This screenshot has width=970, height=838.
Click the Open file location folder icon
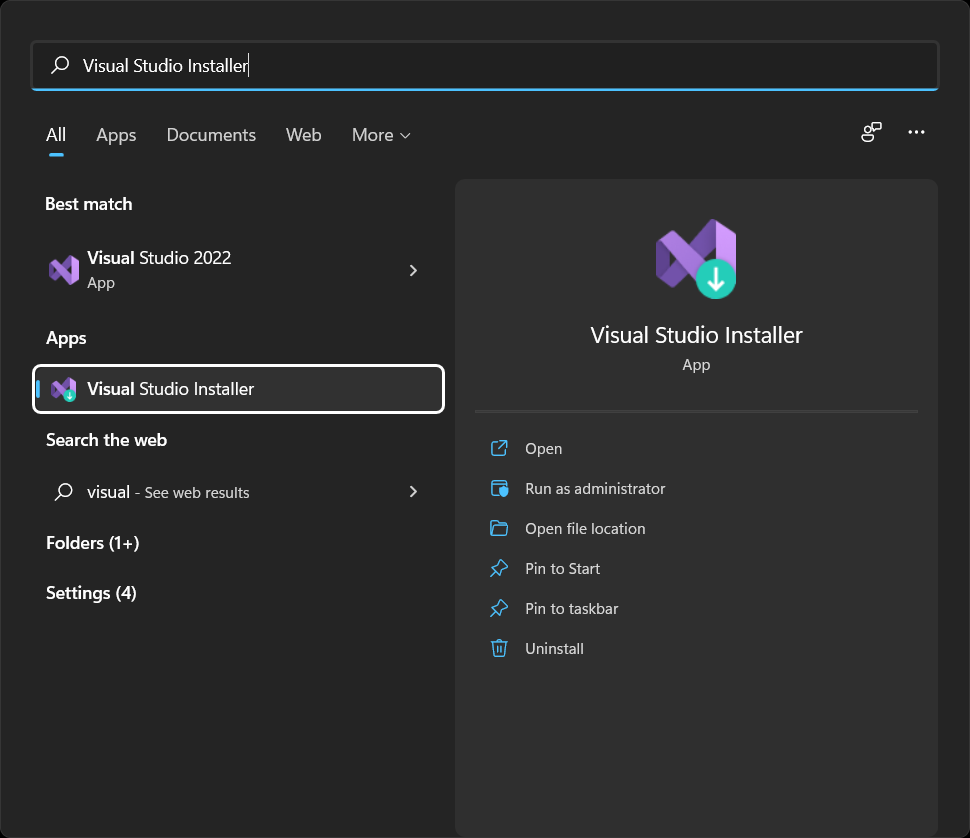click(x=499, y=529)
